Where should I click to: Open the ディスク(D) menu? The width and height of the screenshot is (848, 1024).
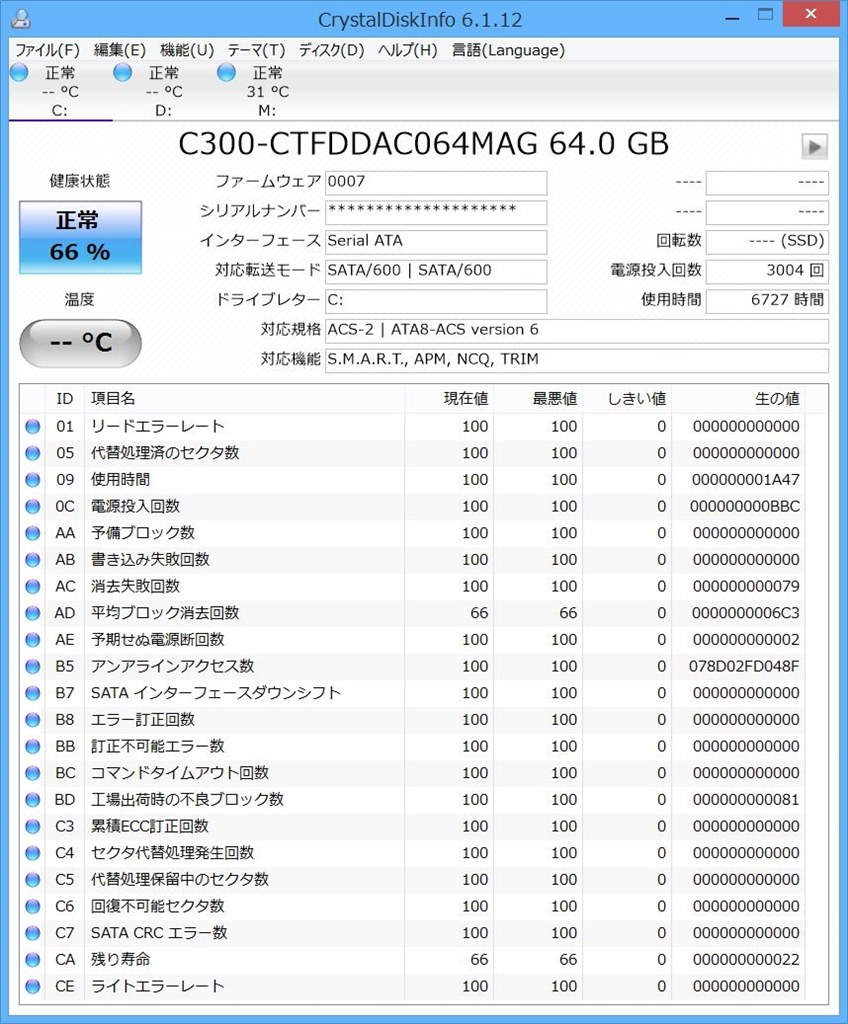[x=331, y=50]
